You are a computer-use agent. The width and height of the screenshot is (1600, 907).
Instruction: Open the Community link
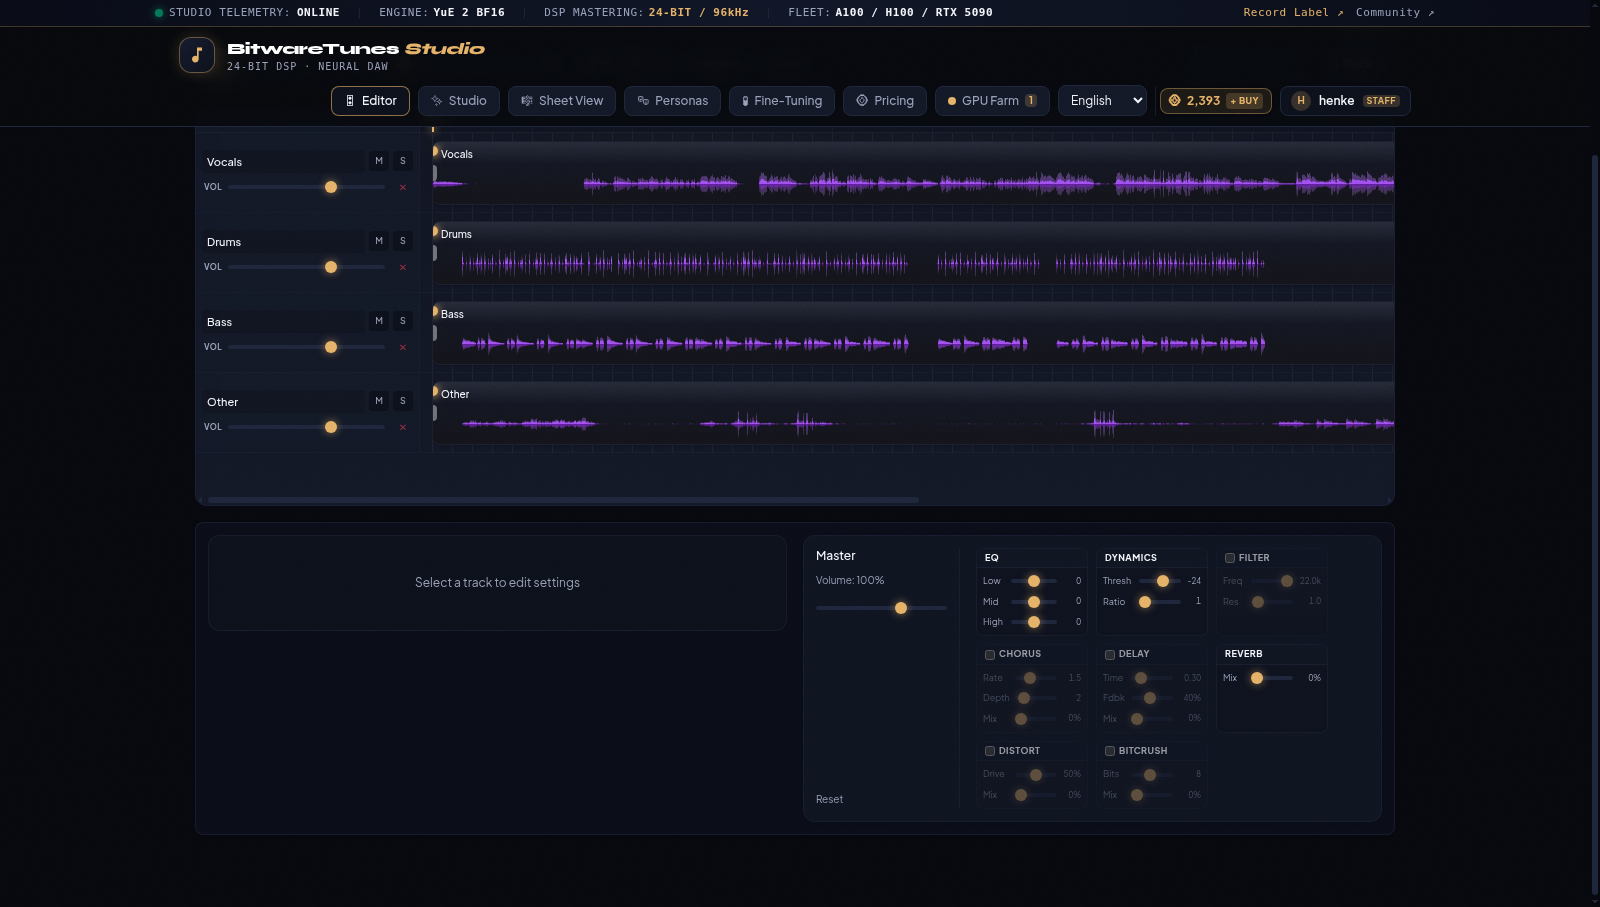(1395, 12)
